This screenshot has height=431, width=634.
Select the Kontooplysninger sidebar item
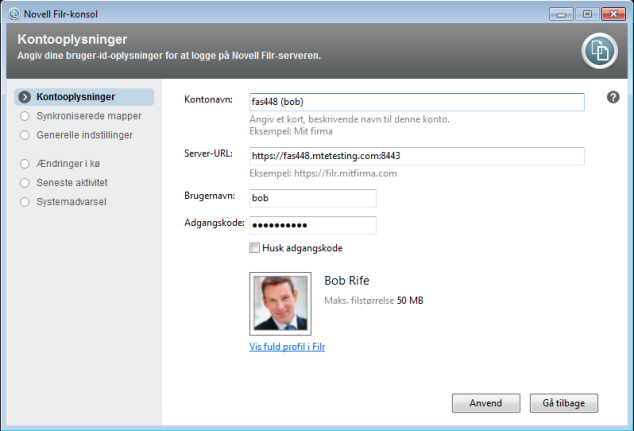tap(84, 97)
